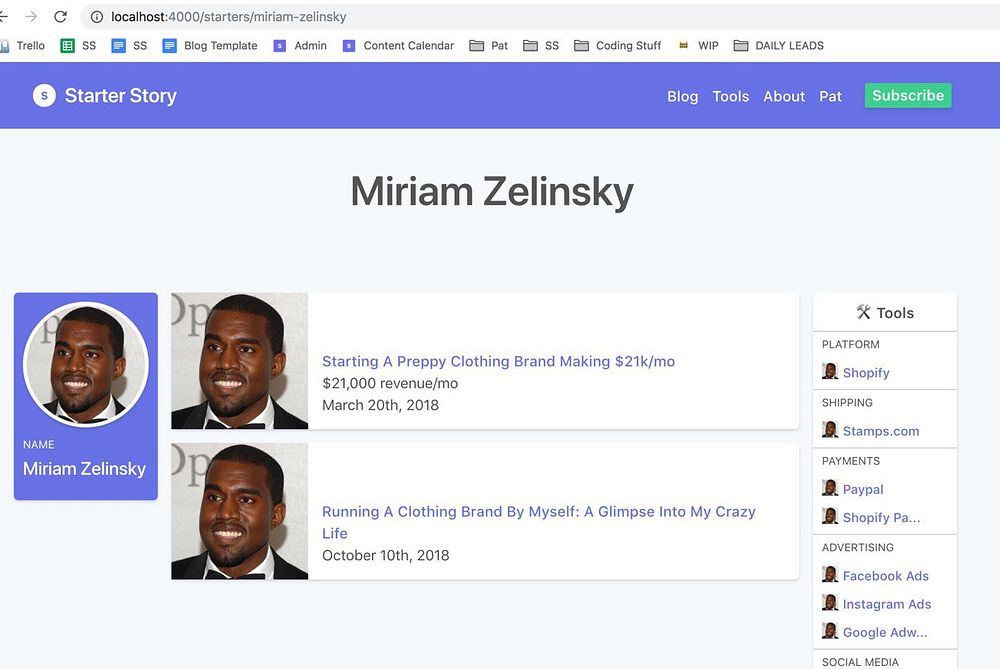Screen dimensions: 1000x669
Task: Open the Facebook Ads tool link
Action: [x=885, y=576]
